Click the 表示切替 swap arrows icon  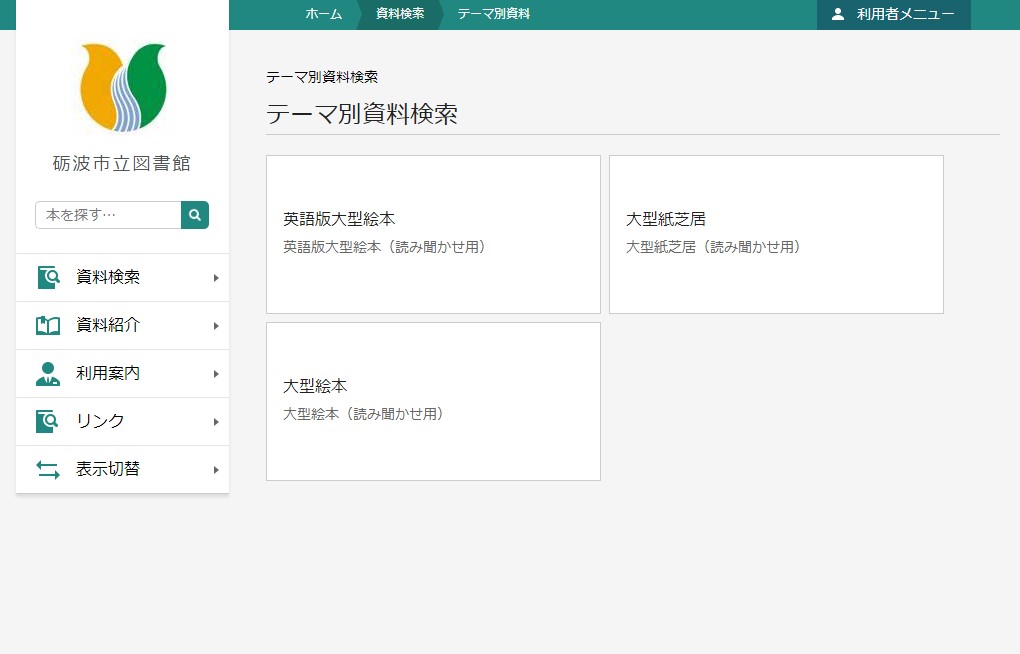coord(47,469)
